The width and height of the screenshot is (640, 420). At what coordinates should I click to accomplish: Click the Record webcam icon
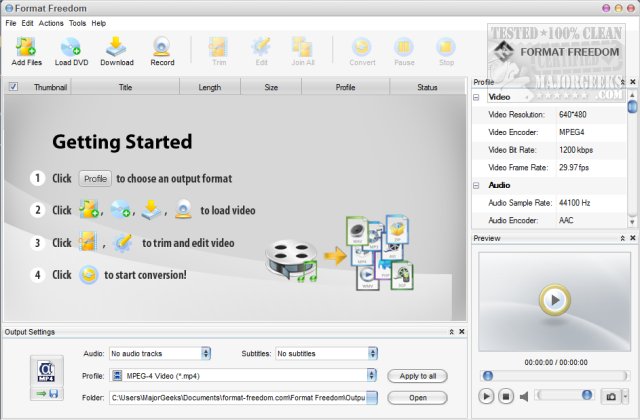point(162,47)
